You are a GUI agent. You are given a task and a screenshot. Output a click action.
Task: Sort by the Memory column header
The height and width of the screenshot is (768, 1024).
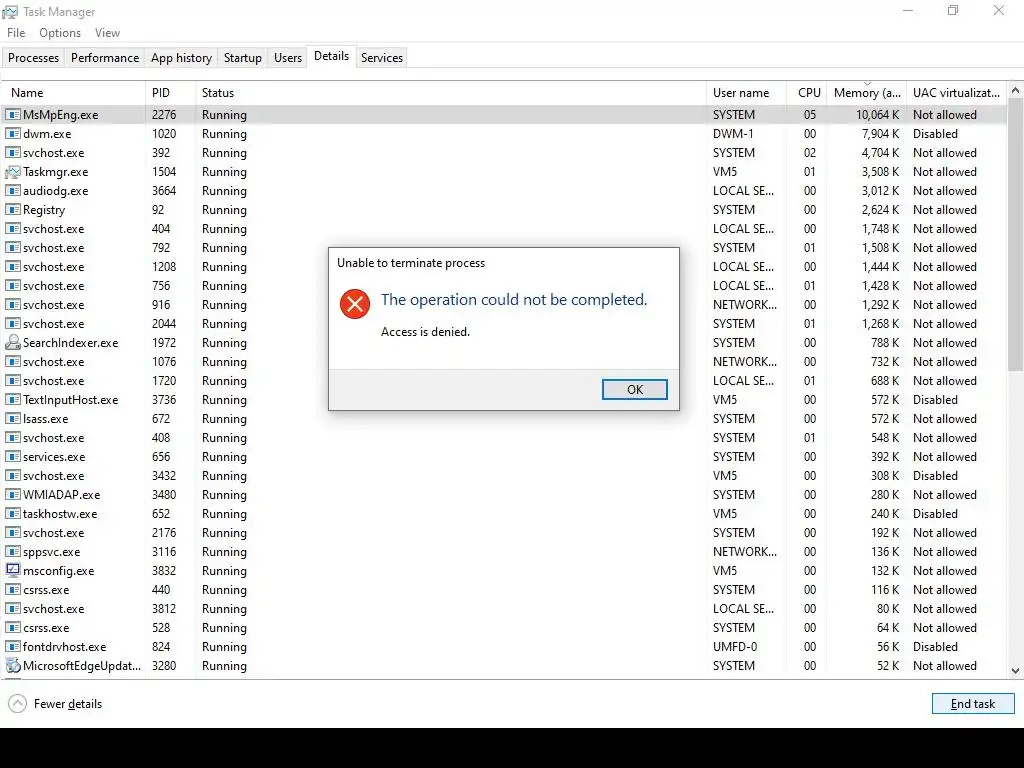[x=867, y=93]
